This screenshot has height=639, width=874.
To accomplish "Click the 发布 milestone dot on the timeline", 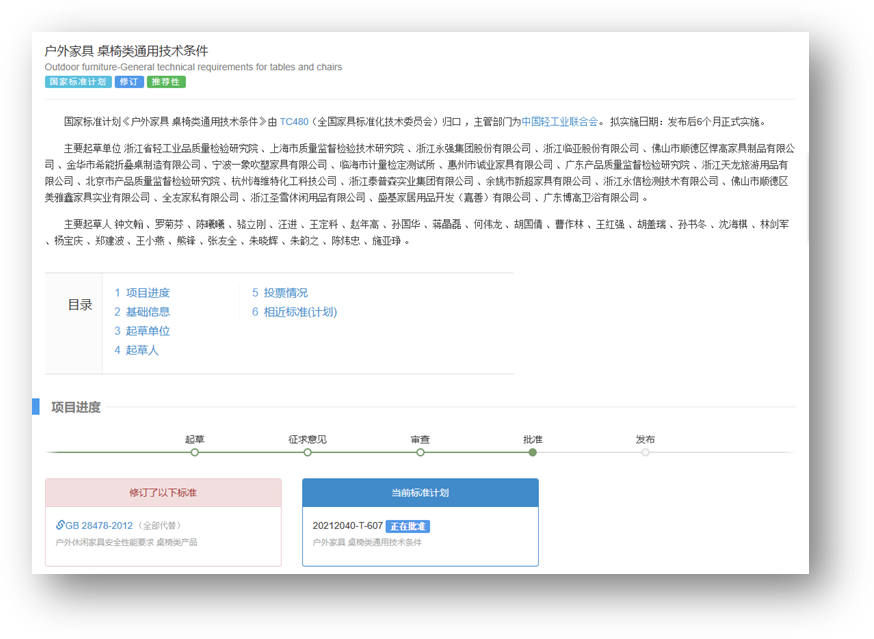I will [x=646, y=452].
